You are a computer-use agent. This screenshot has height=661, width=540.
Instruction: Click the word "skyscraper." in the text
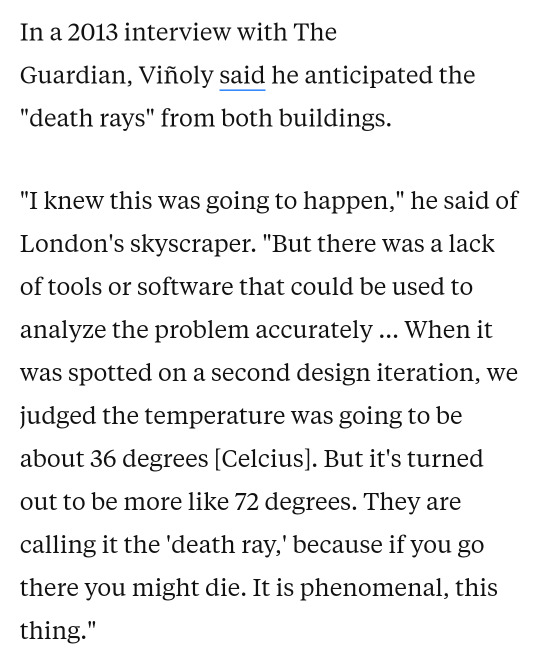[193, 246]
